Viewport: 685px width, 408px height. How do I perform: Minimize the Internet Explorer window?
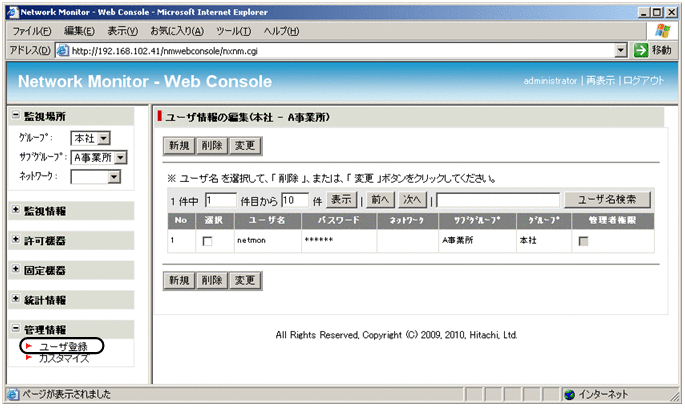pos(643,12)
